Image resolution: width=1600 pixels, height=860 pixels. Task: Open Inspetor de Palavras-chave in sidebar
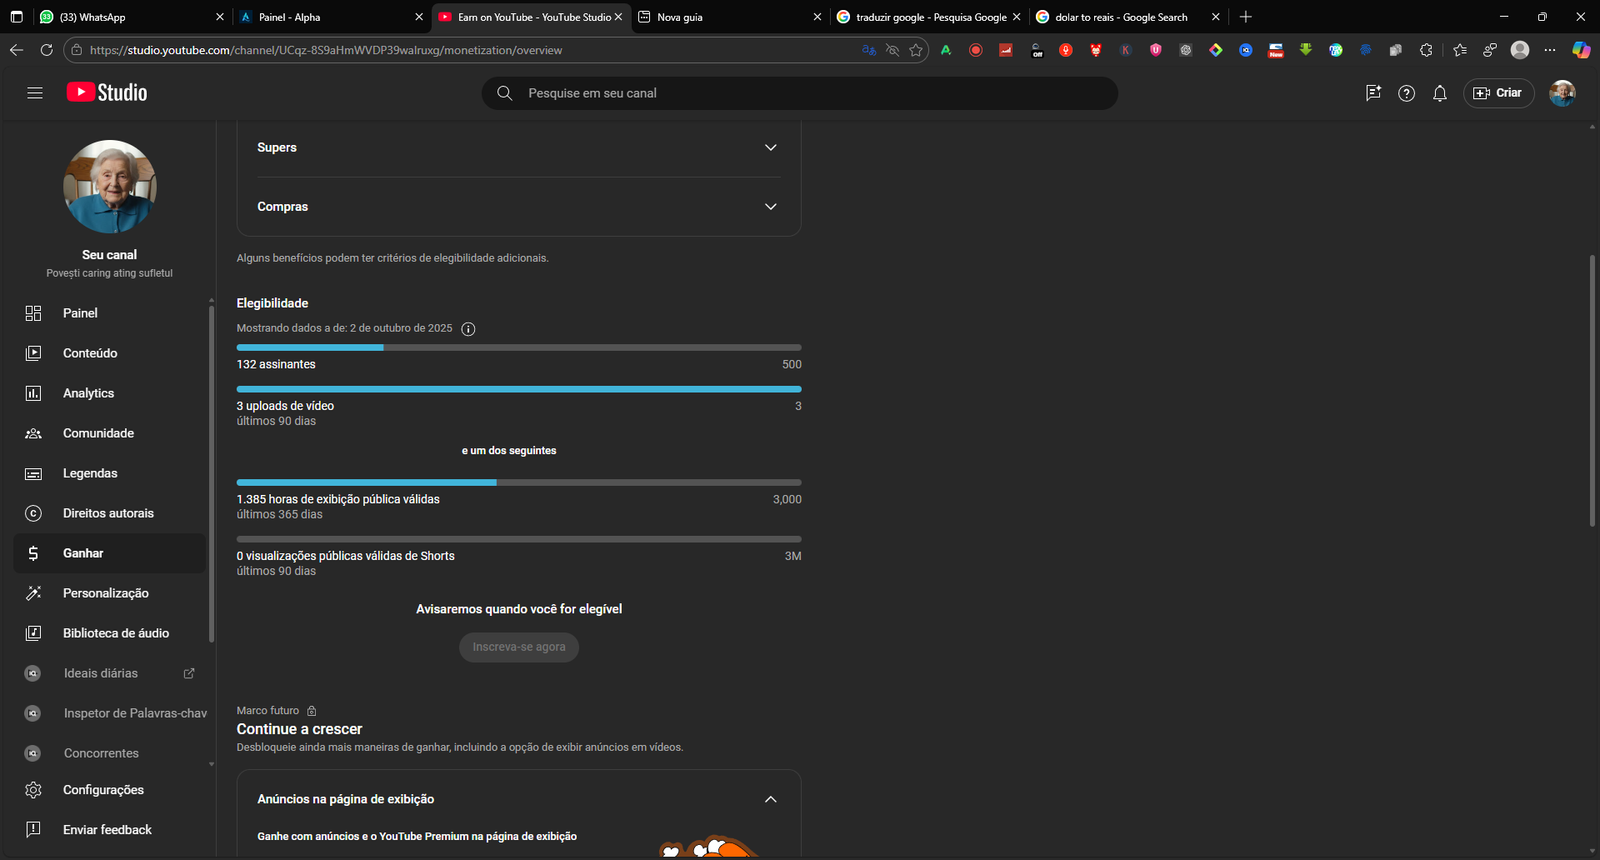click(x=109, y=713)
